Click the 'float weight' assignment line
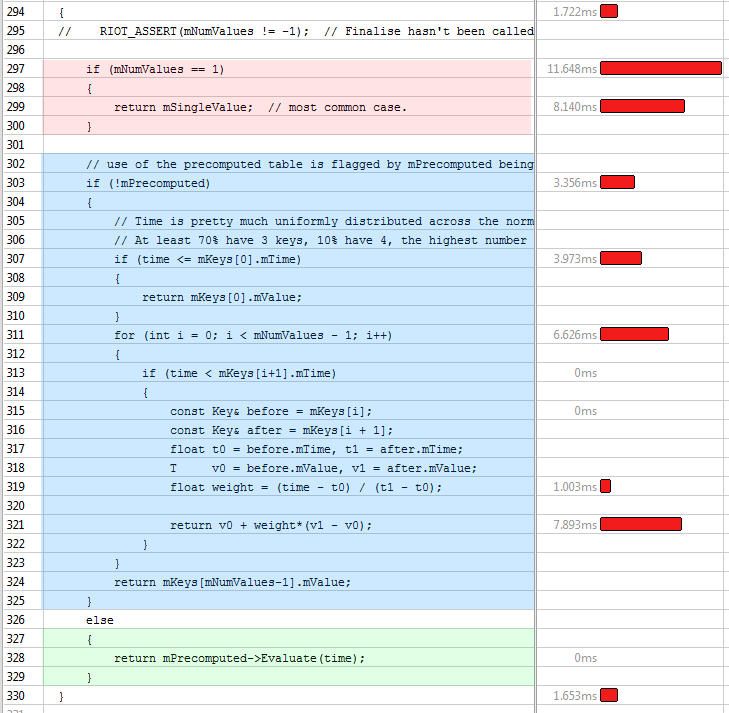Viewport: 729px width, 713px height. pos(305,487)
